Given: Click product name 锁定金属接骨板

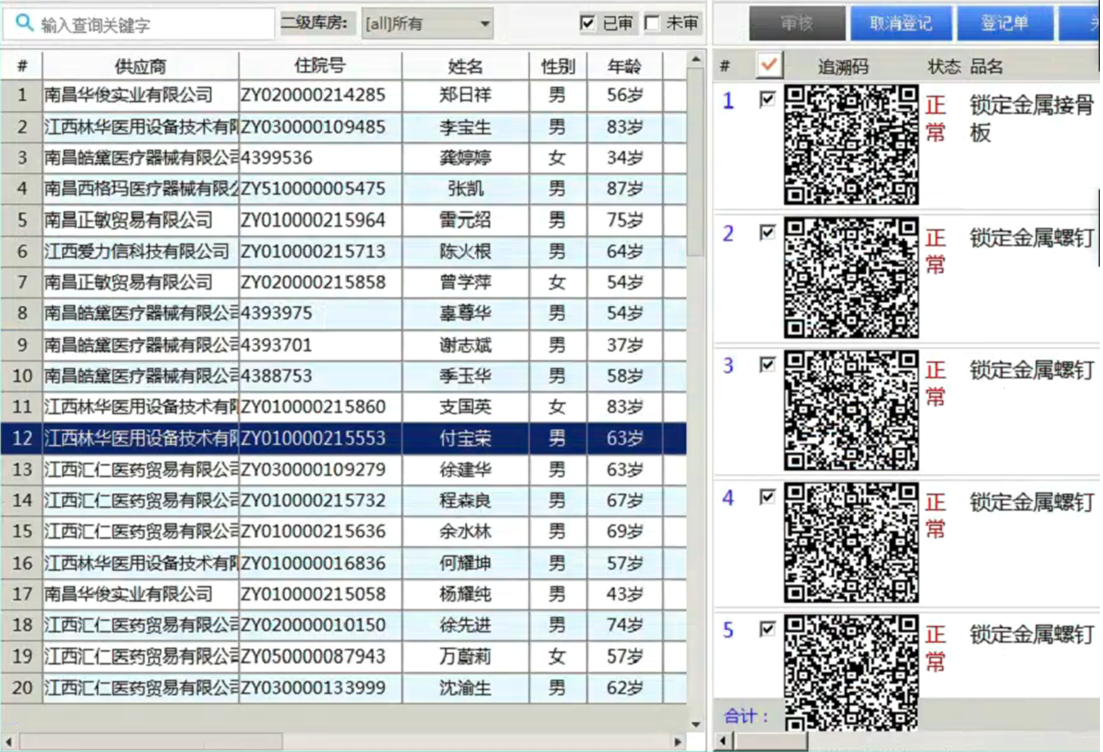Looking at the screenshot, I should 1031,118.
